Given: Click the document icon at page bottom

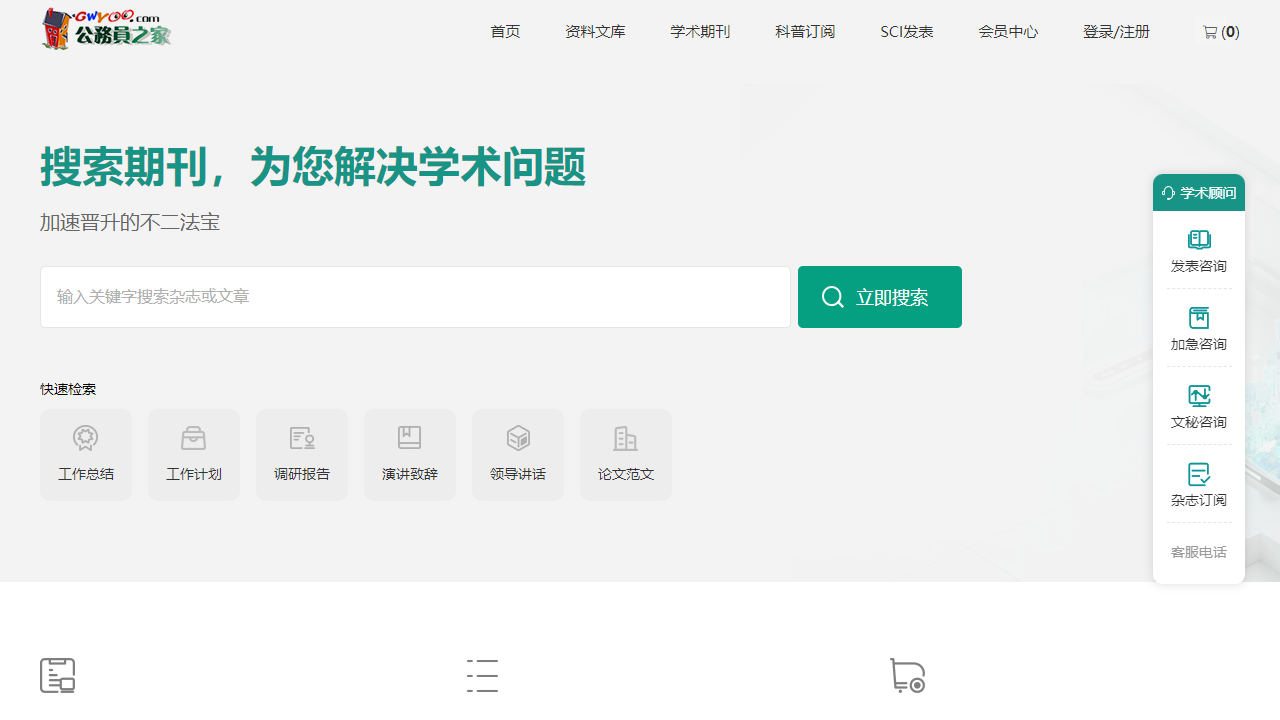Looking at the screenshot, I should [x=57, y=675].
